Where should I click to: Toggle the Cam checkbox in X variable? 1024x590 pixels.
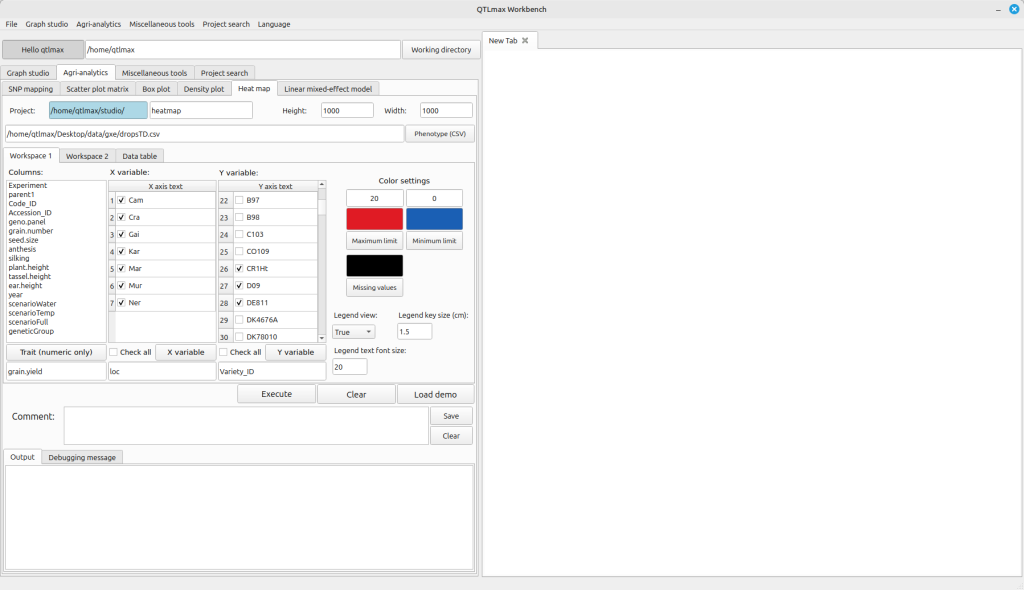(x=121, y=200)
